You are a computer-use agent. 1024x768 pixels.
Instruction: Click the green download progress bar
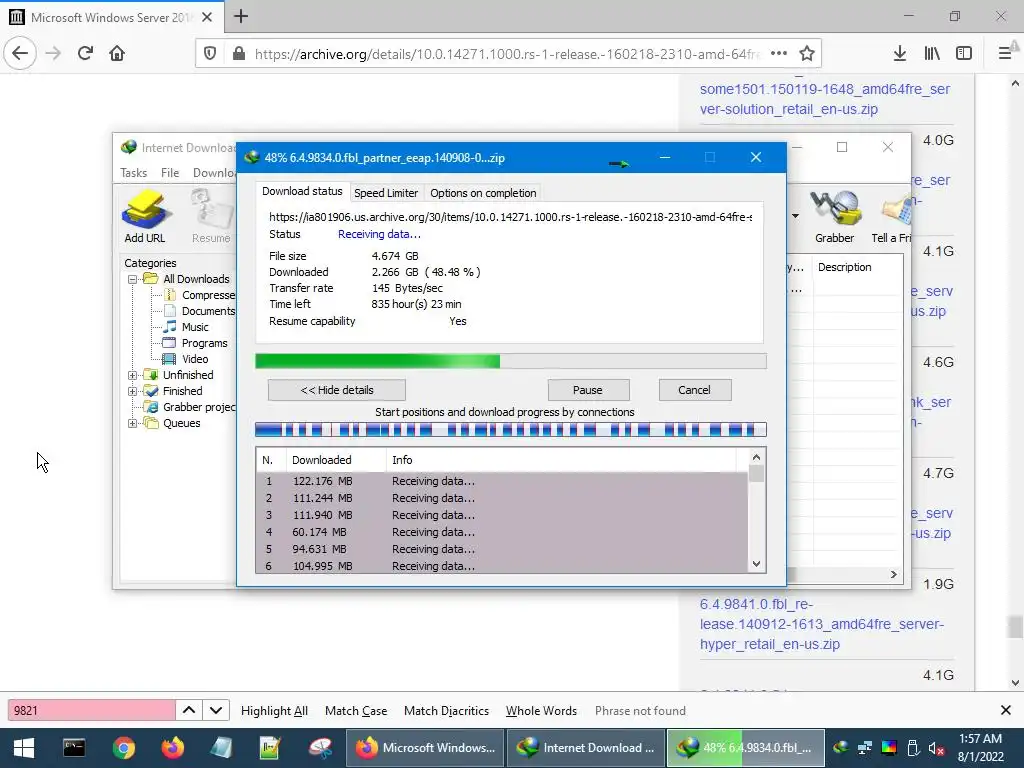[511, 361]
